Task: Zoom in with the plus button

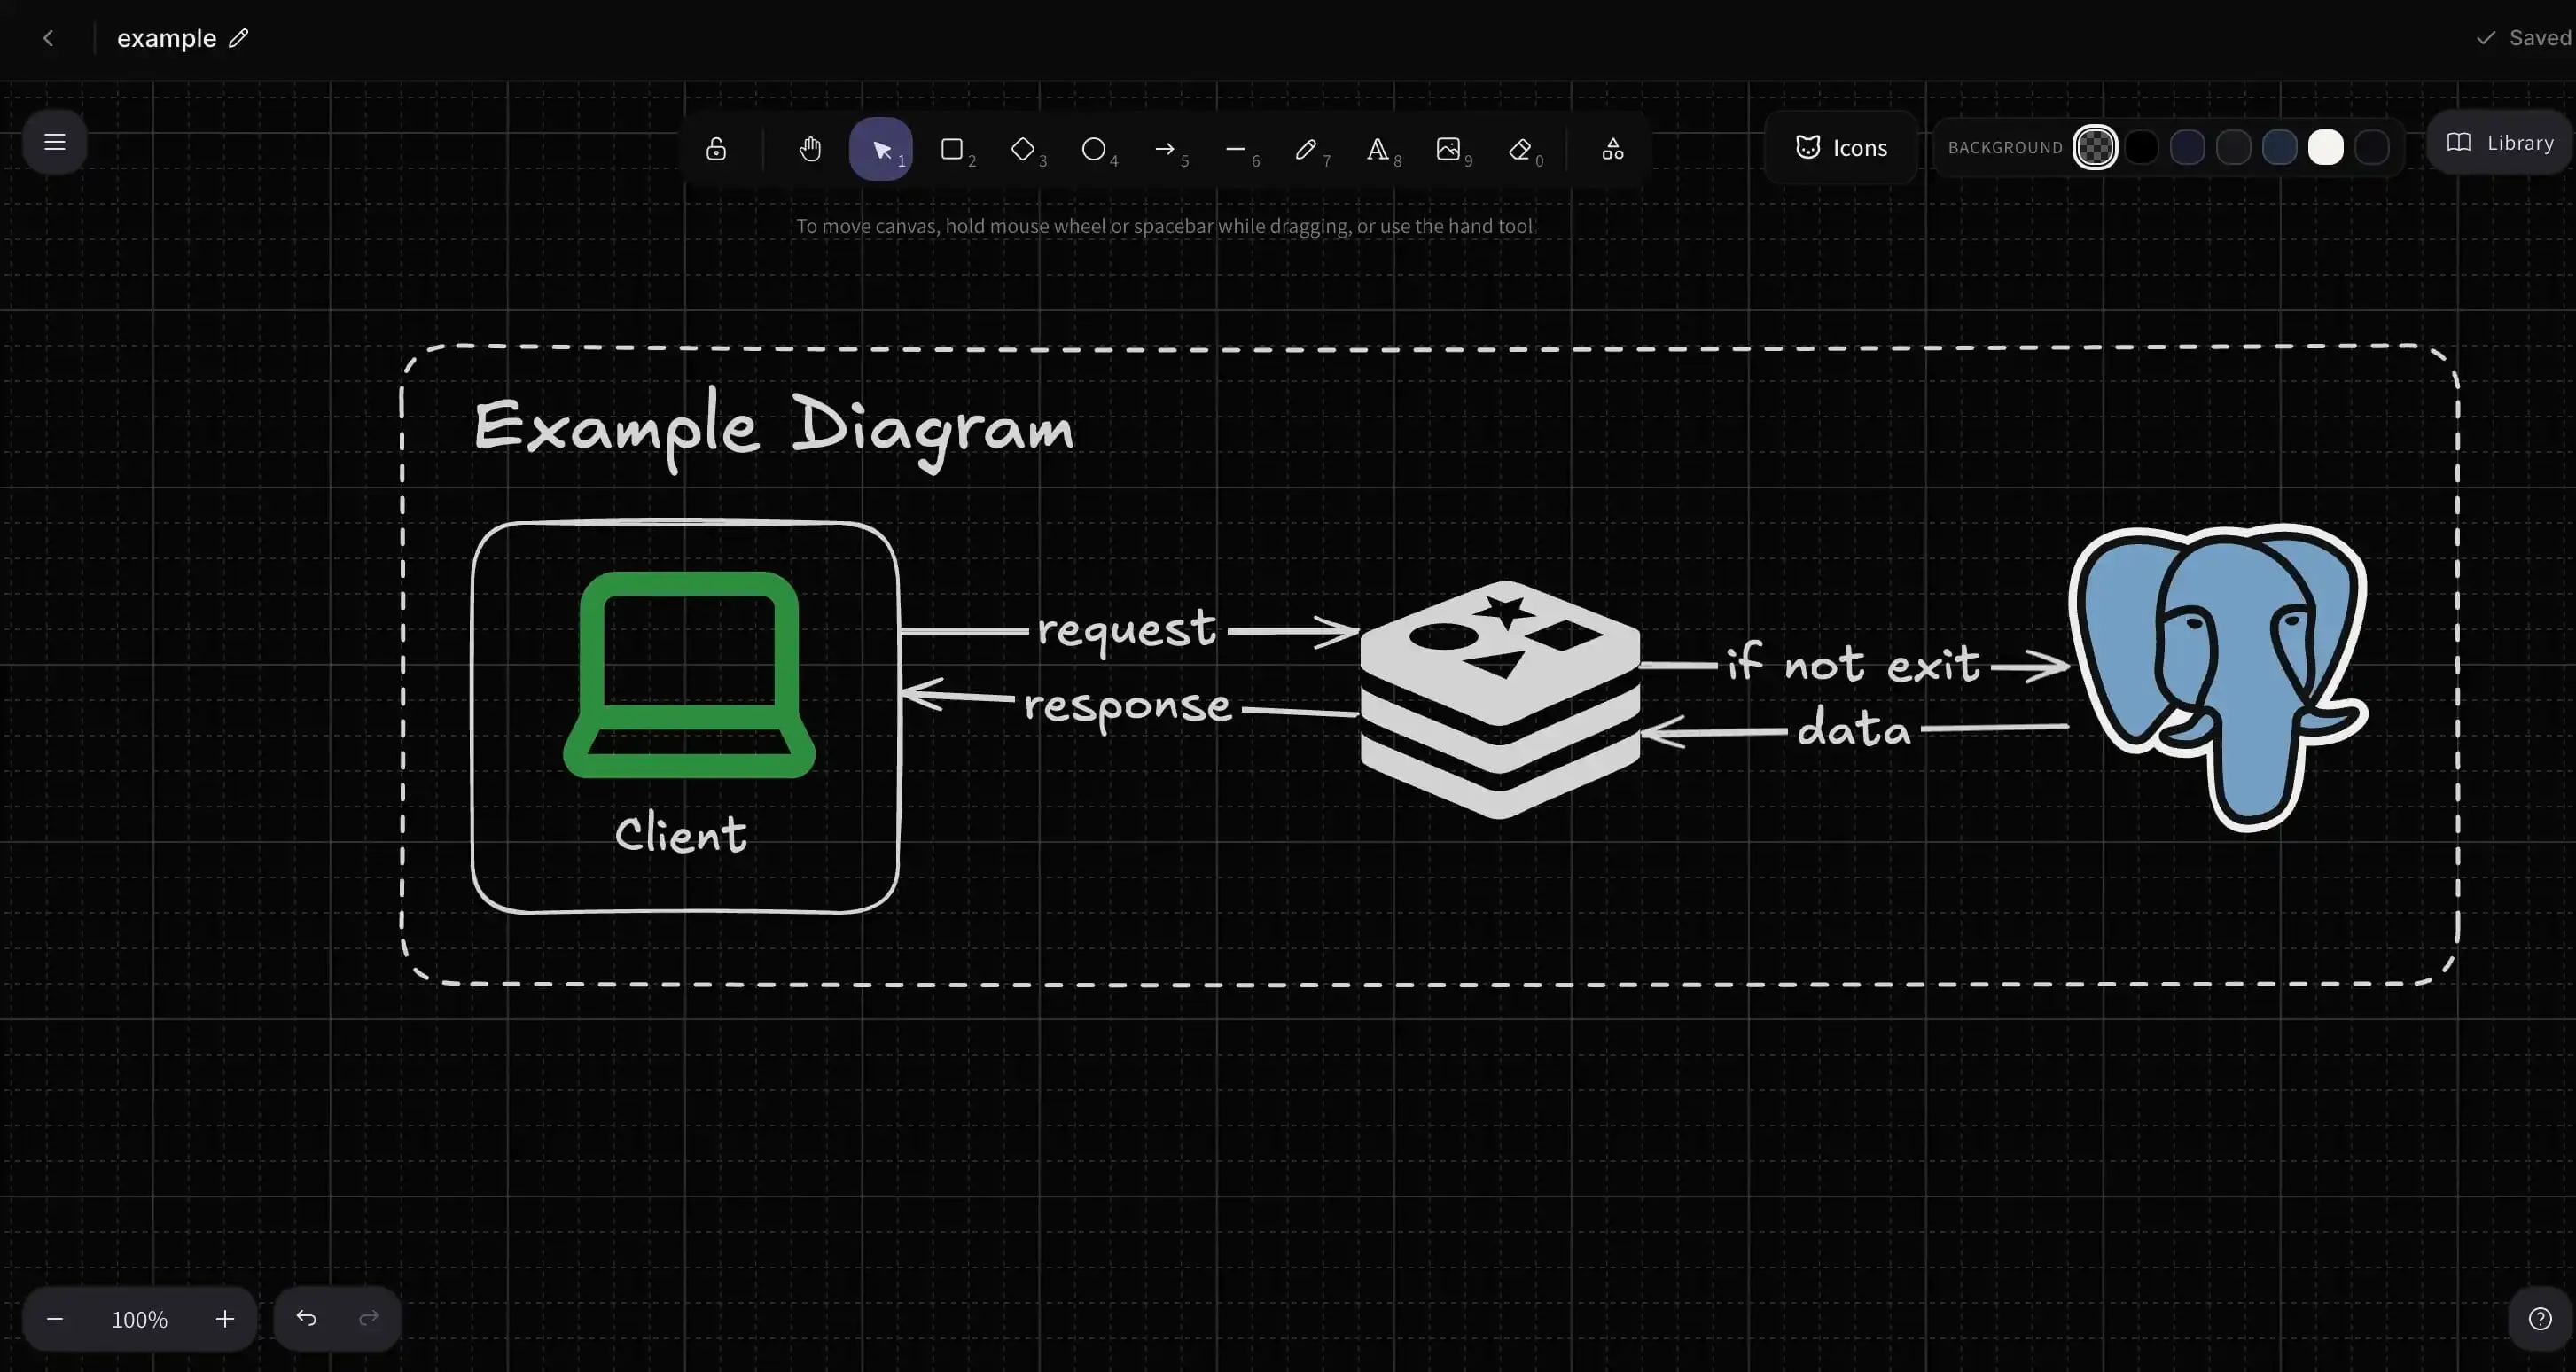Action: pyautogui.click(x=225, y=1319)
